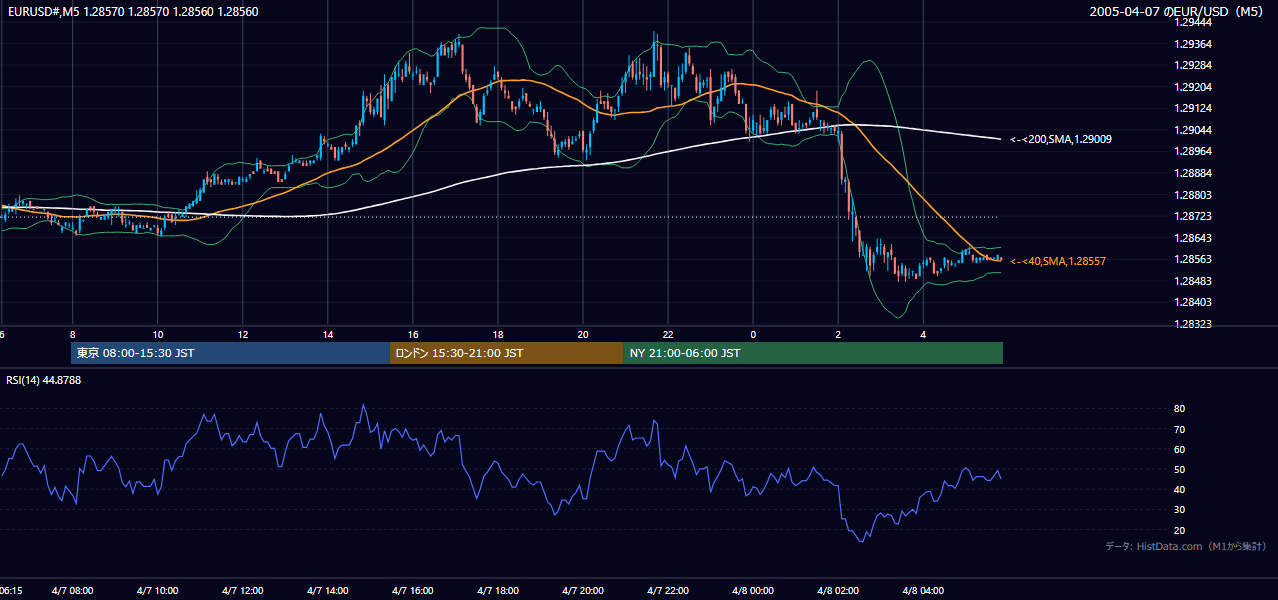
Task: Select the London 15:30-21:00 JST session bar
Action: 506,353
